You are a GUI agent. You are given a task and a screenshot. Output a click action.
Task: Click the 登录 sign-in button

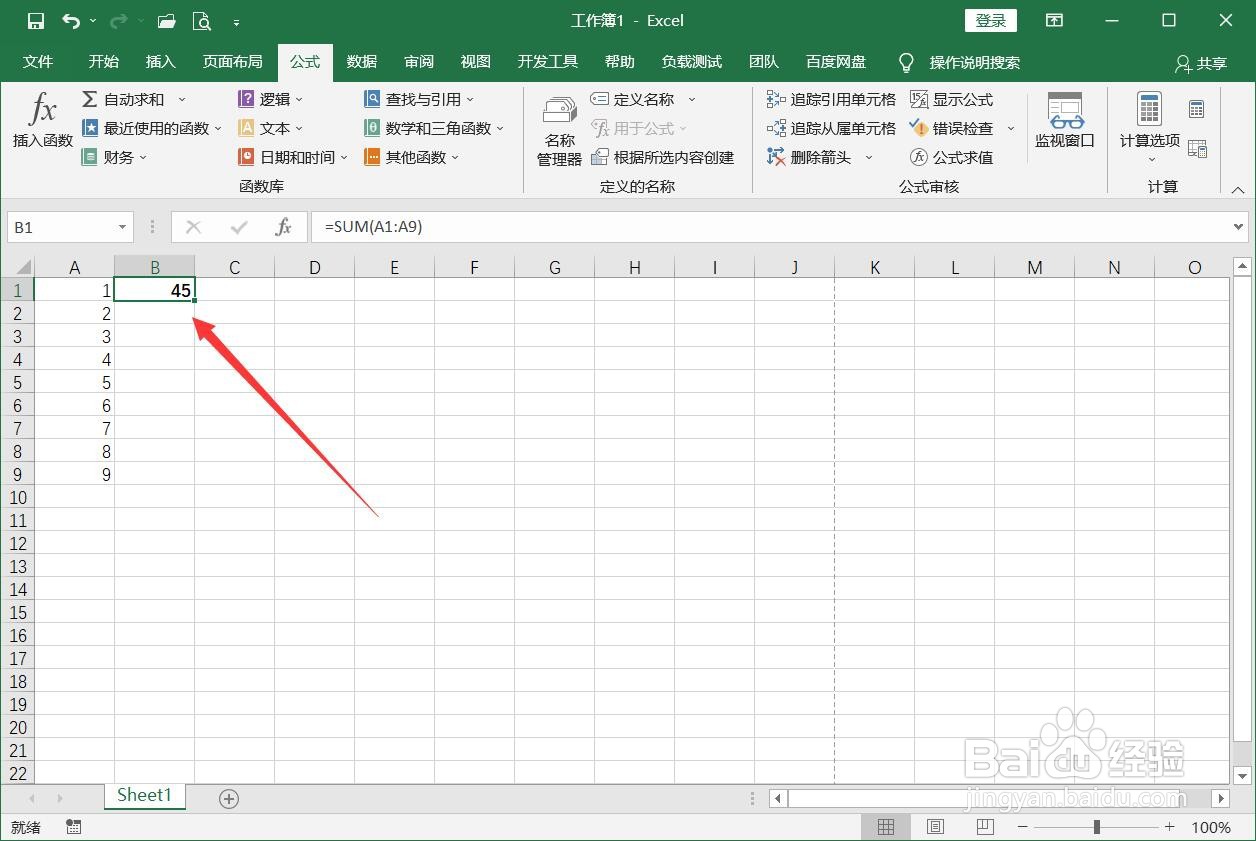(x=989, y=20)
